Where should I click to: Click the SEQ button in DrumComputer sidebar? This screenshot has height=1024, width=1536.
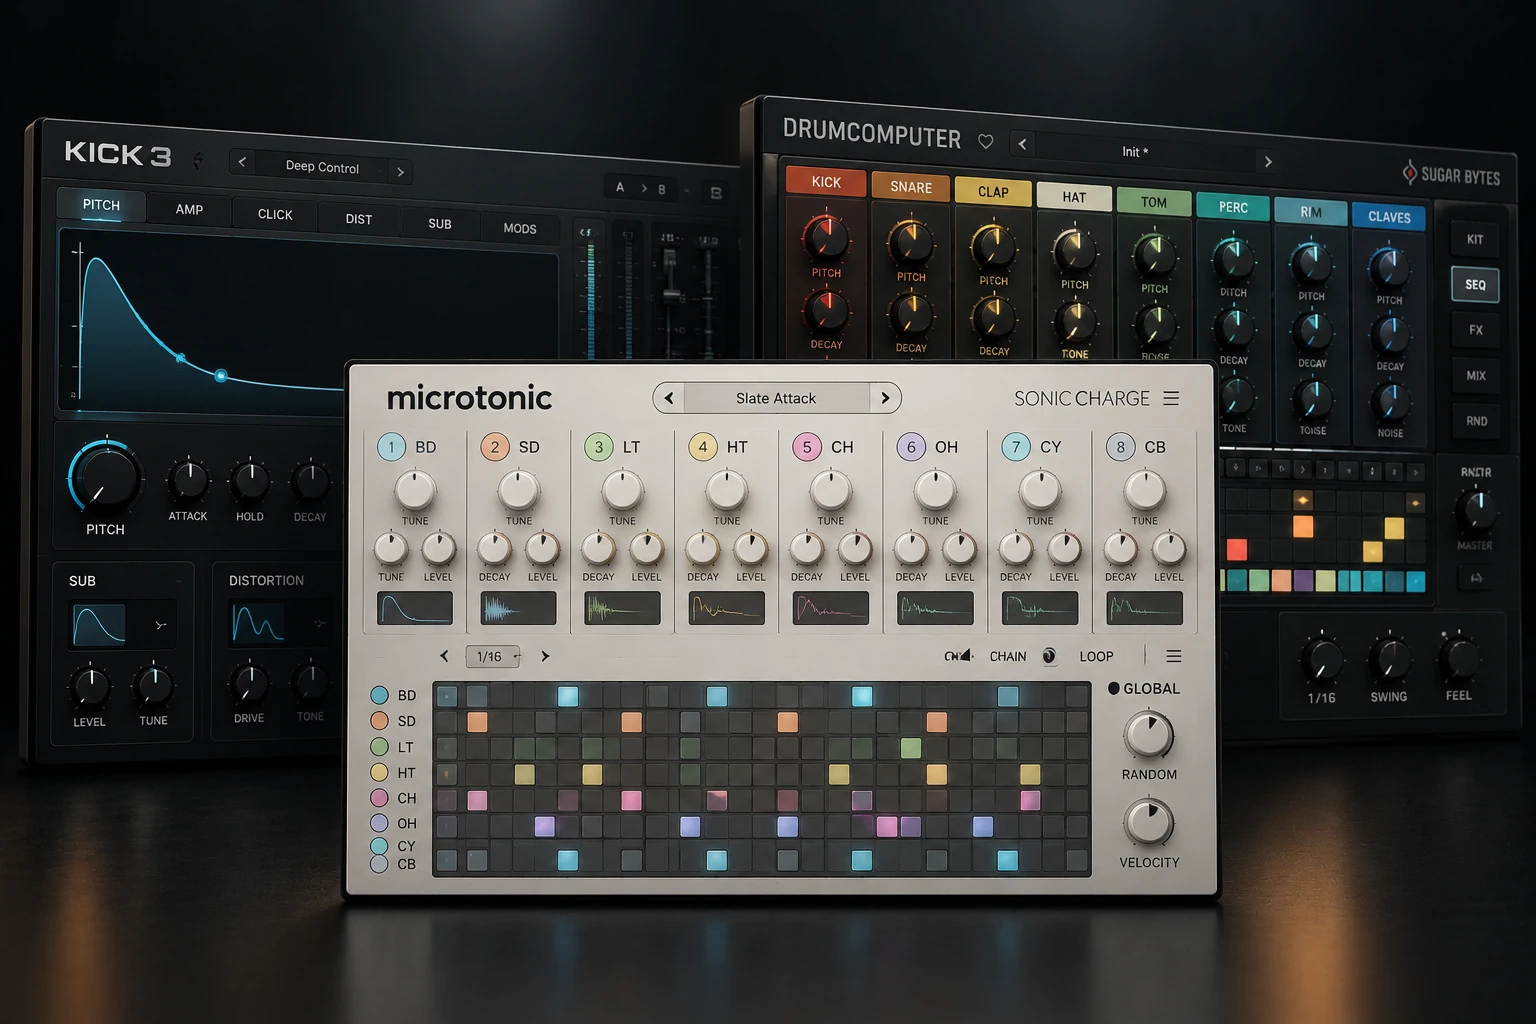tap(1475, 284)
